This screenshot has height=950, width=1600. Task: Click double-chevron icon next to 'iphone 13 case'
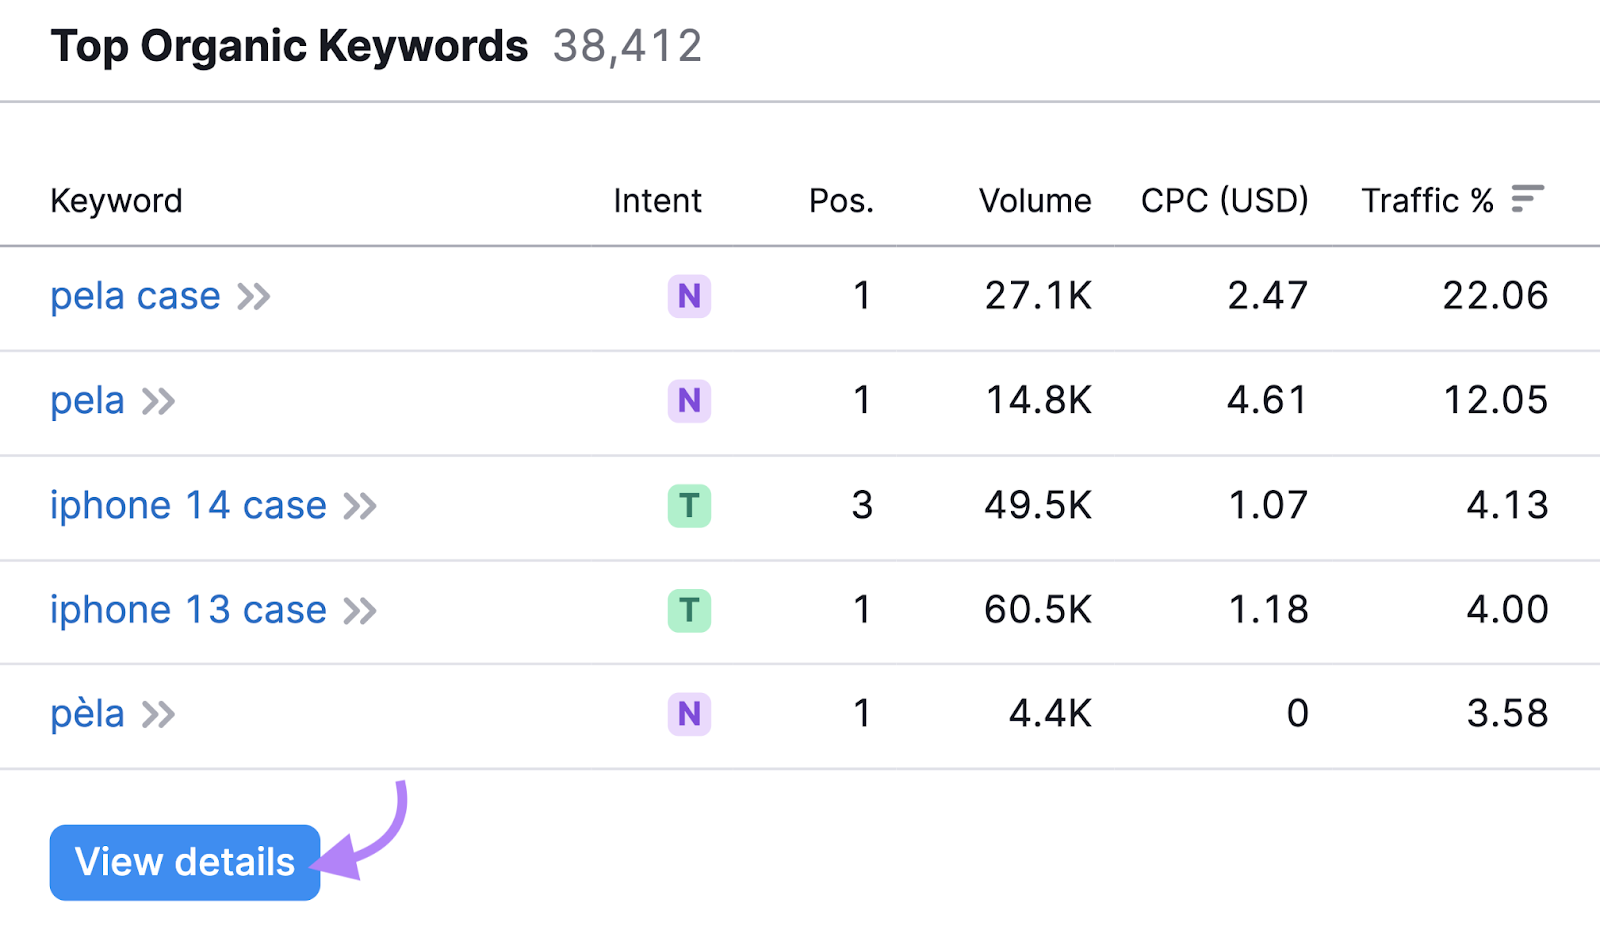point(360,610)
